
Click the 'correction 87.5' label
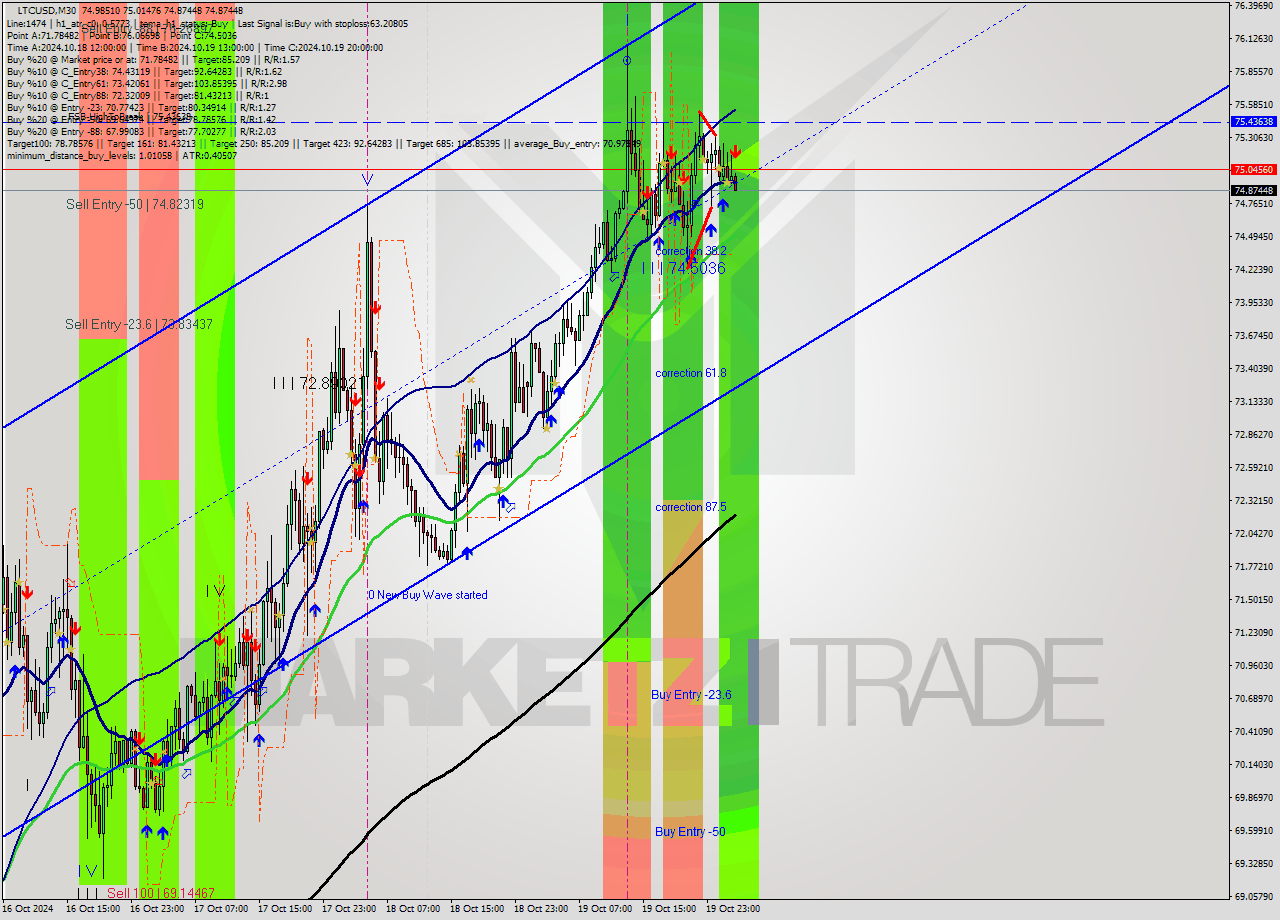pyautogui.click(x=690, y=507)
